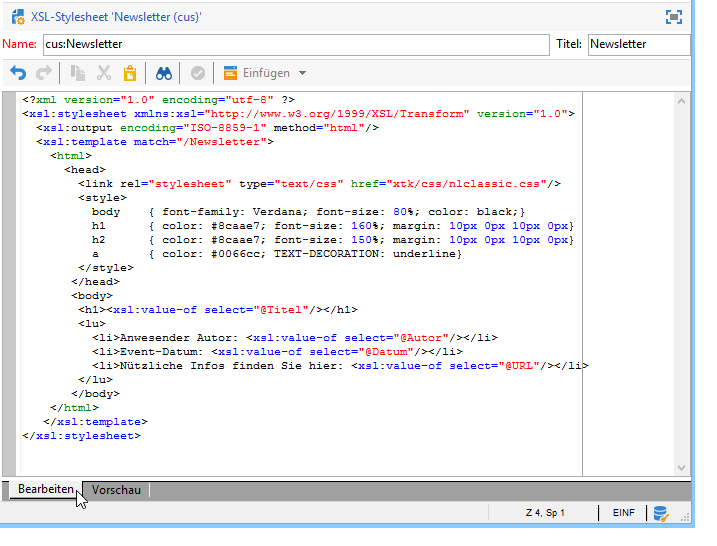
Task: Click the body font-family Verdana style line
Action: (308, 212)
